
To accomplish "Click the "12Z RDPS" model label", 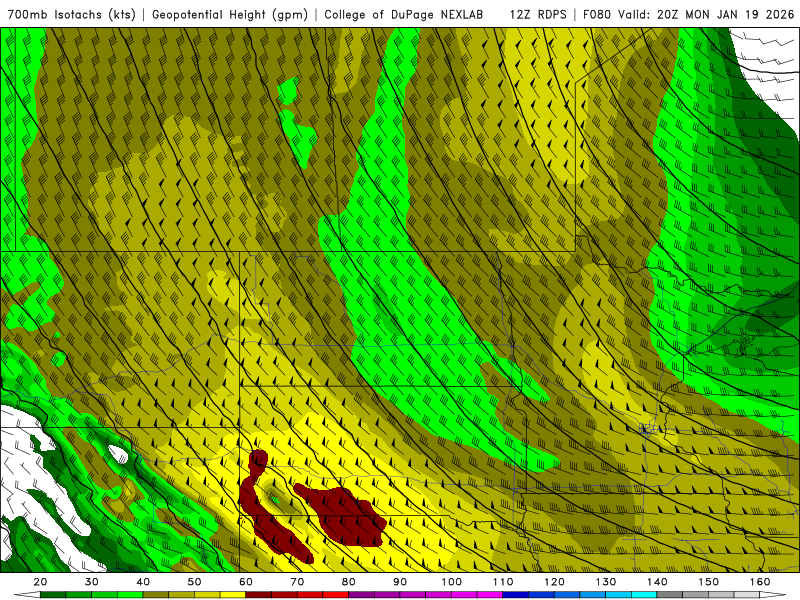I will pos(538,14).
